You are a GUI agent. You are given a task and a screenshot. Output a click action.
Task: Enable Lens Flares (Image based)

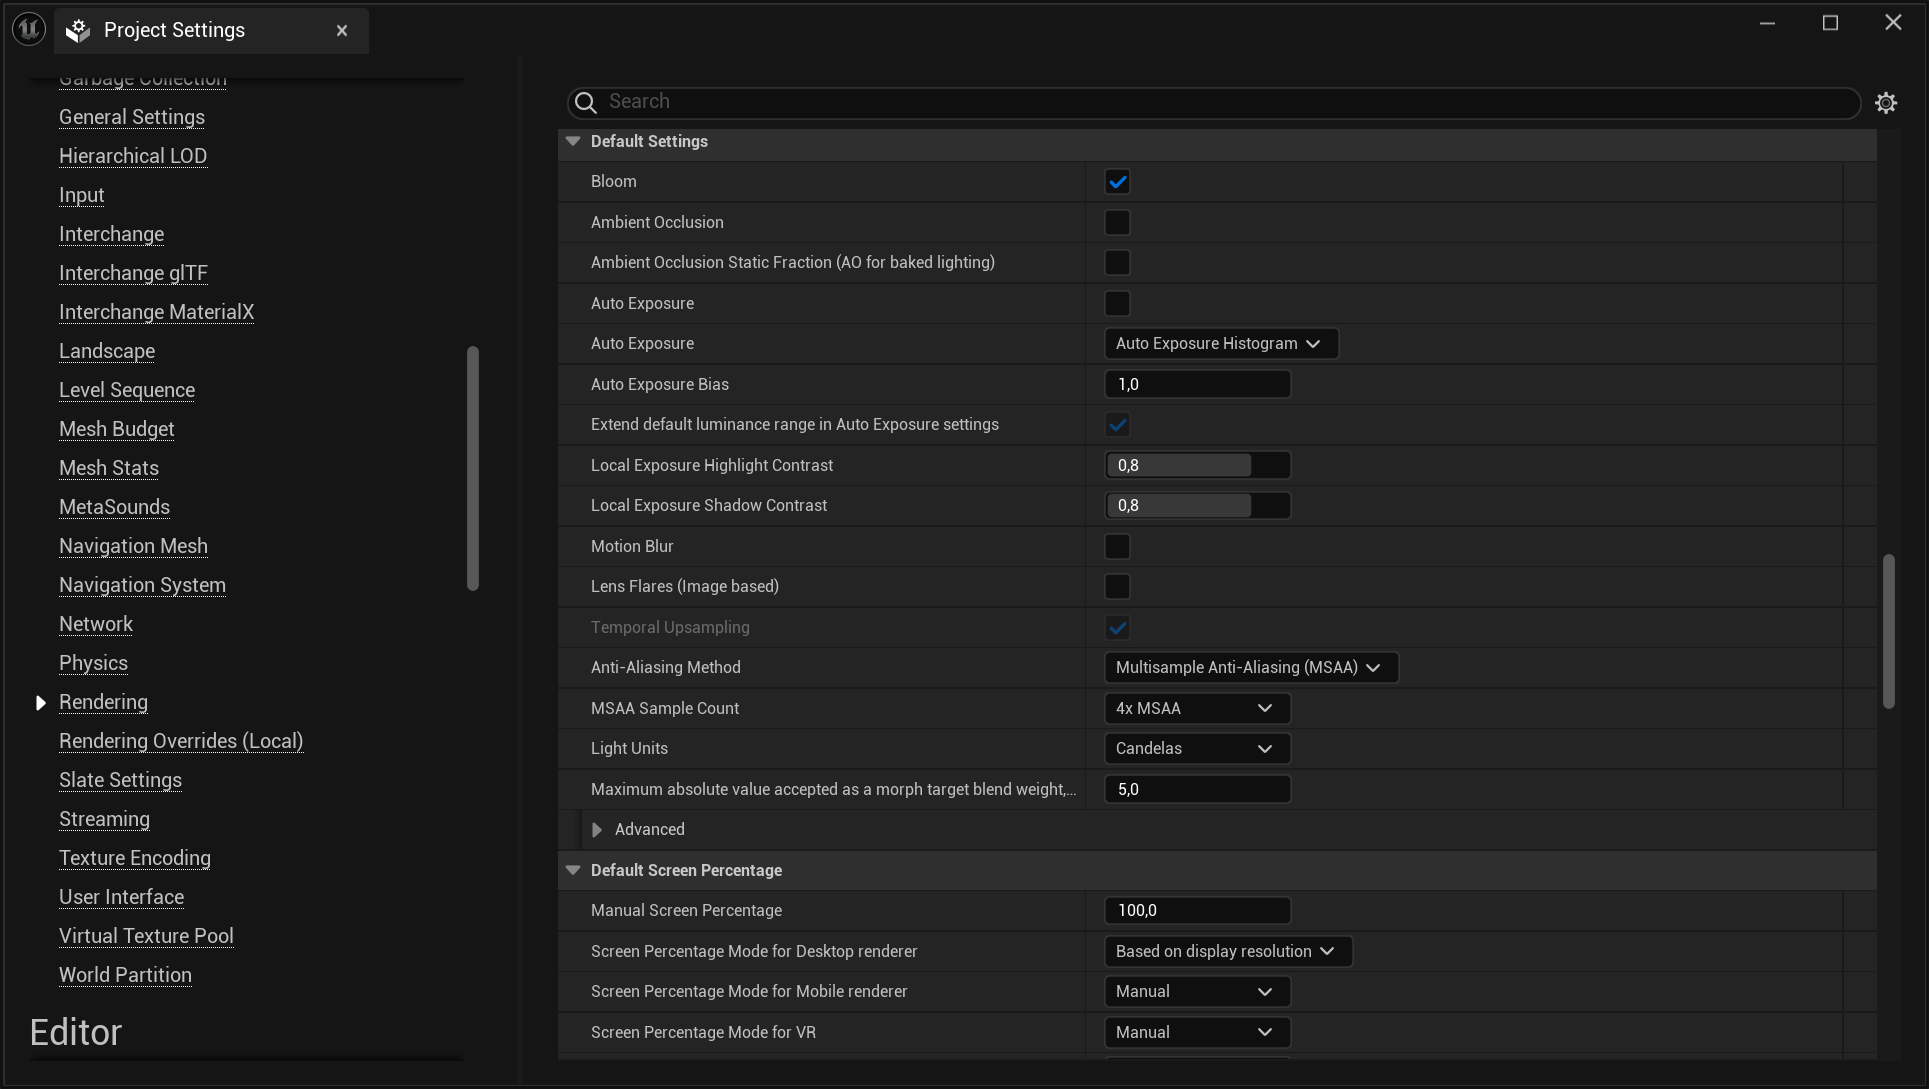[x=1117, y=586]
